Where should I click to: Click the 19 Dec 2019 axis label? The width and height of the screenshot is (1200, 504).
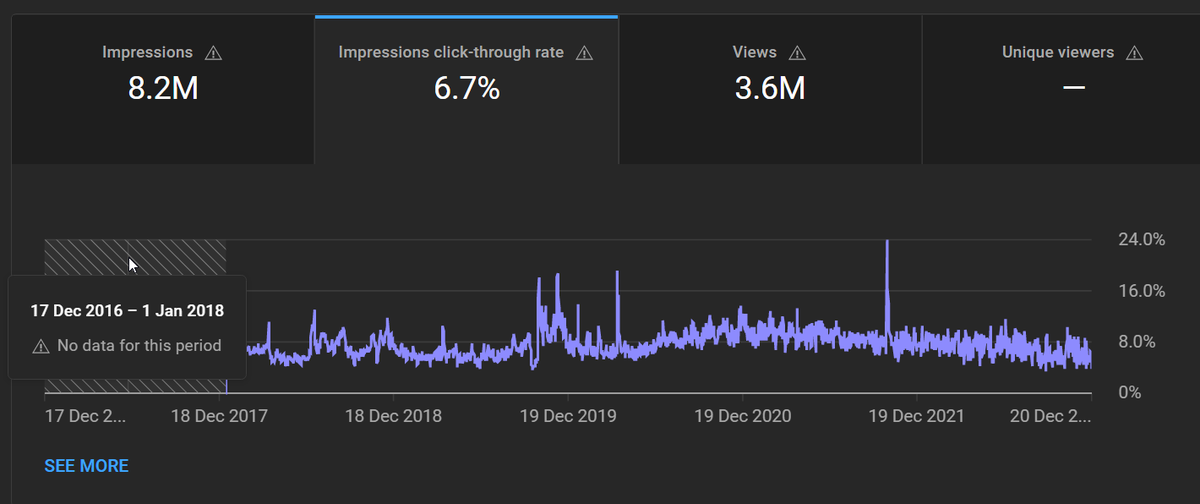pos(567,417)
